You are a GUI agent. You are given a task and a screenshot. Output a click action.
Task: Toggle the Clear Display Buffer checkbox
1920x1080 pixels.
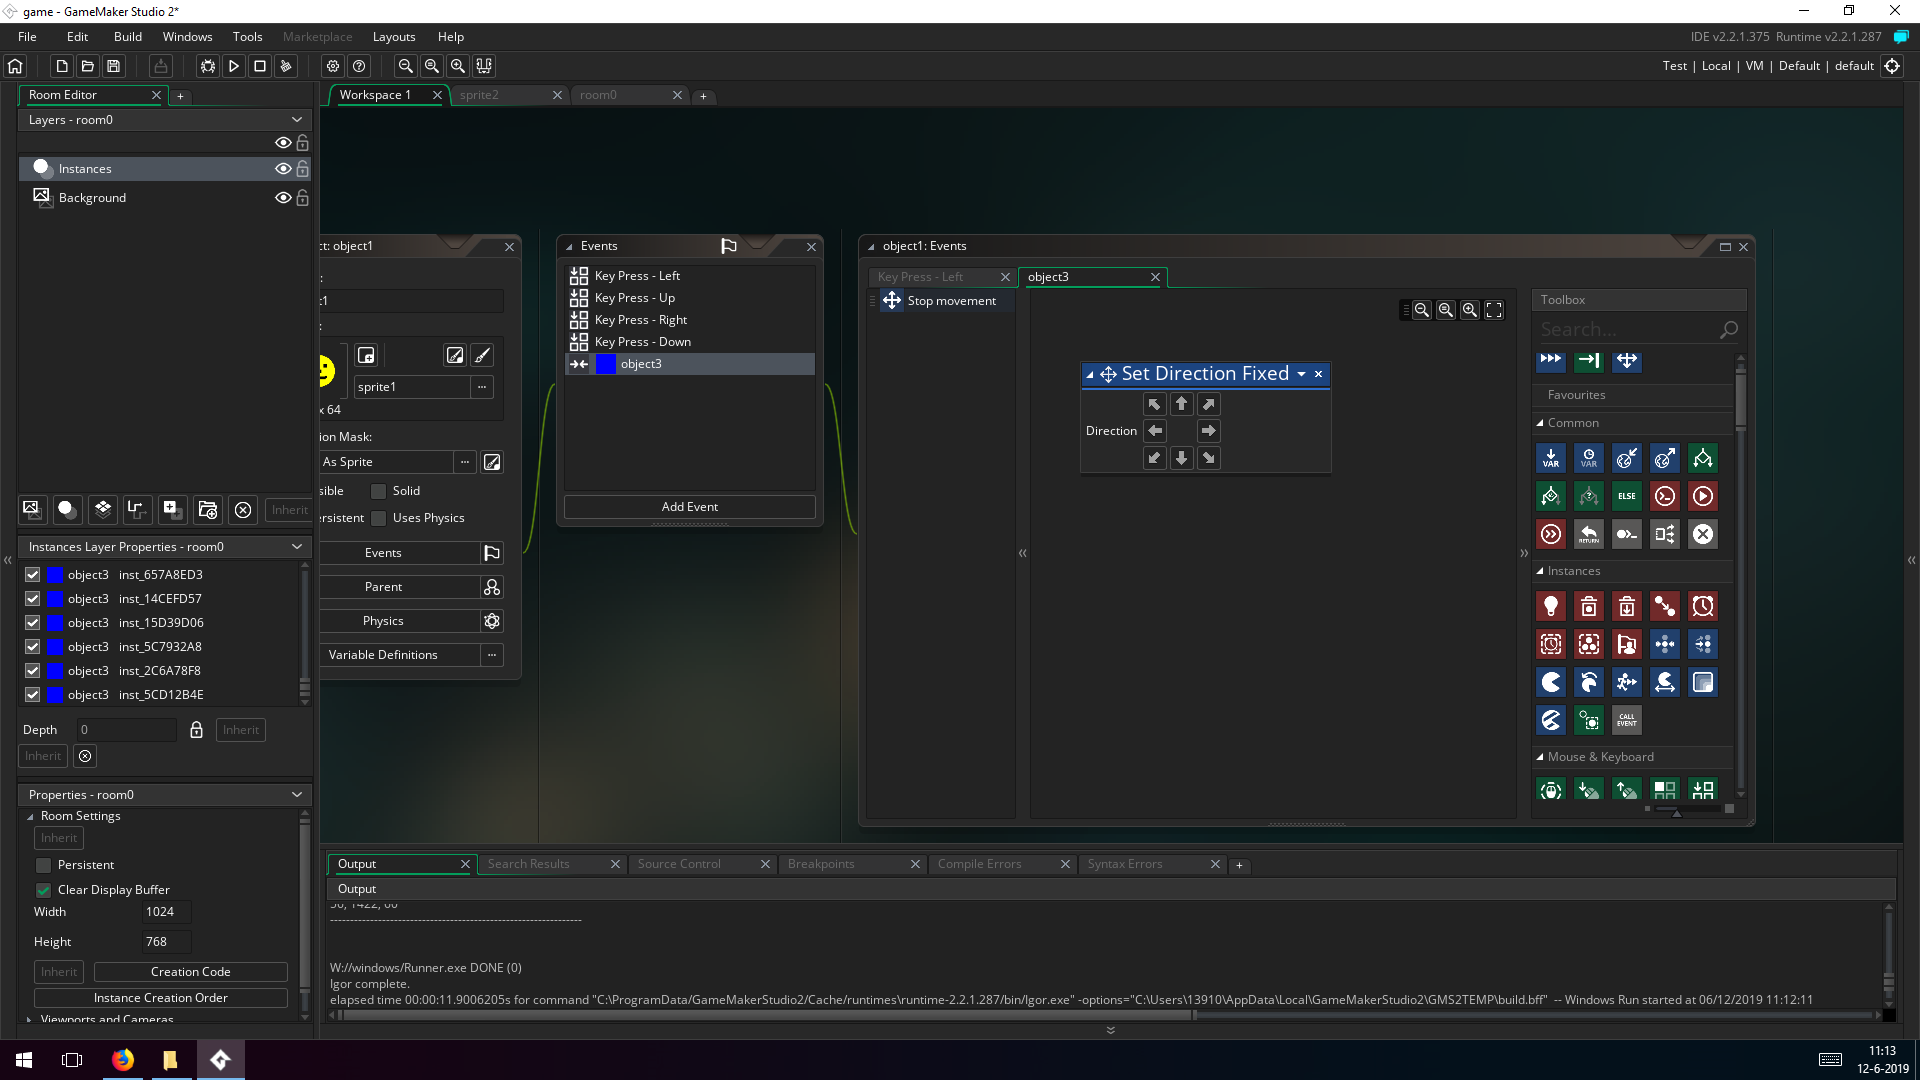(43, 890)
